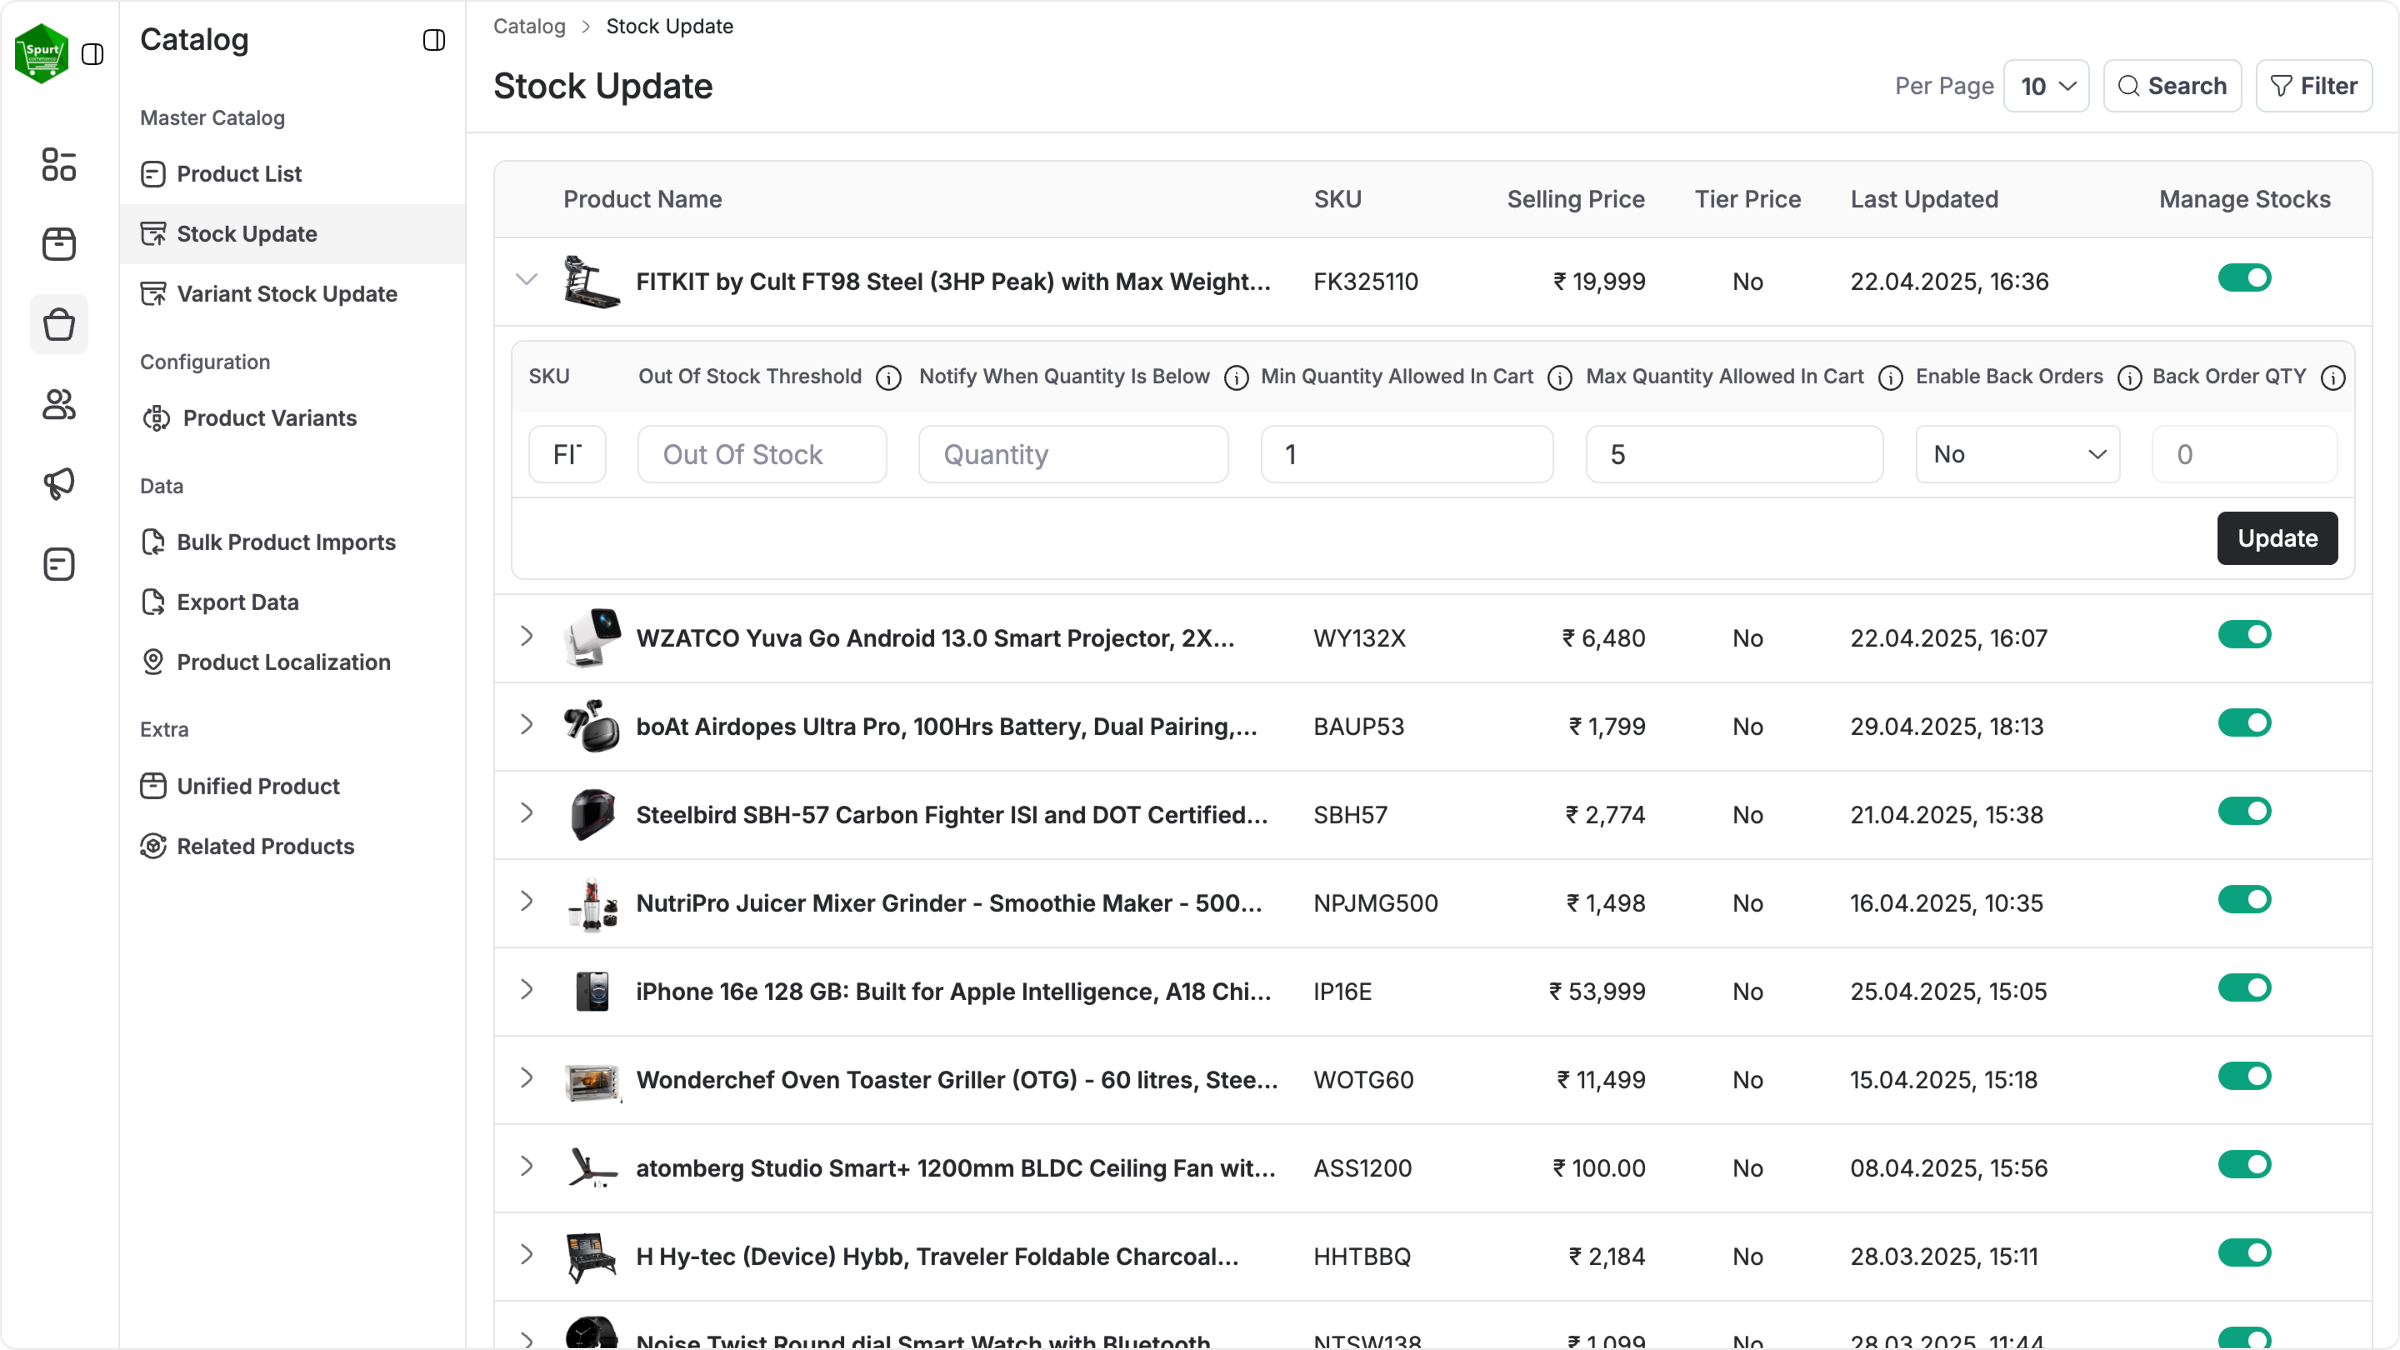Open the Per Page 10 dropdown
Viewport: 2400px width, 1350px height.
click(2046, 86)
